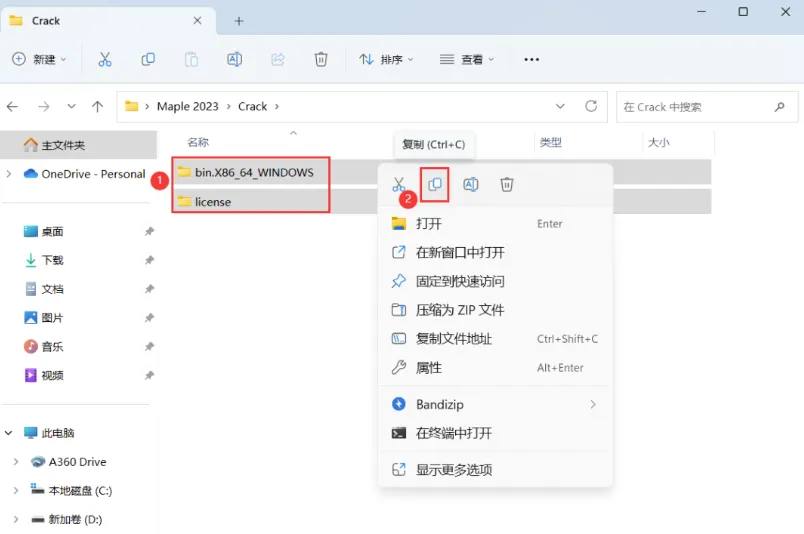Viewport: 804px width, 534px height.
Task: Open the three-dot more options menu
Action: (532, 60)
